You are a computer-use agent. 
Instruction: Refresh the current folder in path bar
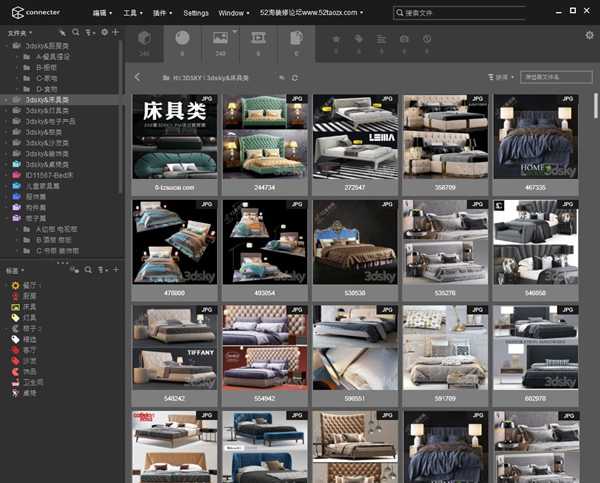294,77
